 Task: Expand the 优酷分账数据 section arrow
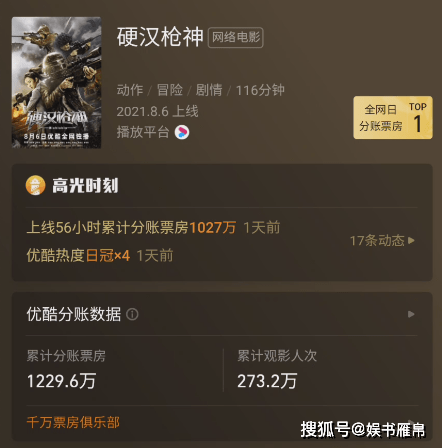pyautogui.click(x=411, y=314)
